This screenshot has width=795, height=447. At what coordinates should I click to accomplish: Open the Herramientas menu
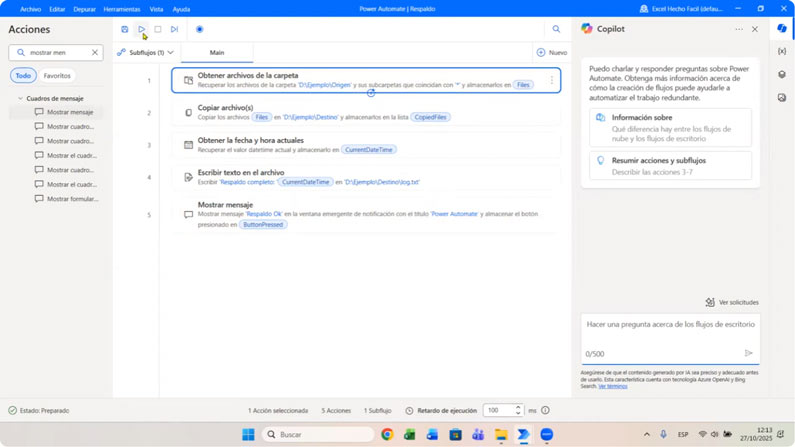[122, 9]
